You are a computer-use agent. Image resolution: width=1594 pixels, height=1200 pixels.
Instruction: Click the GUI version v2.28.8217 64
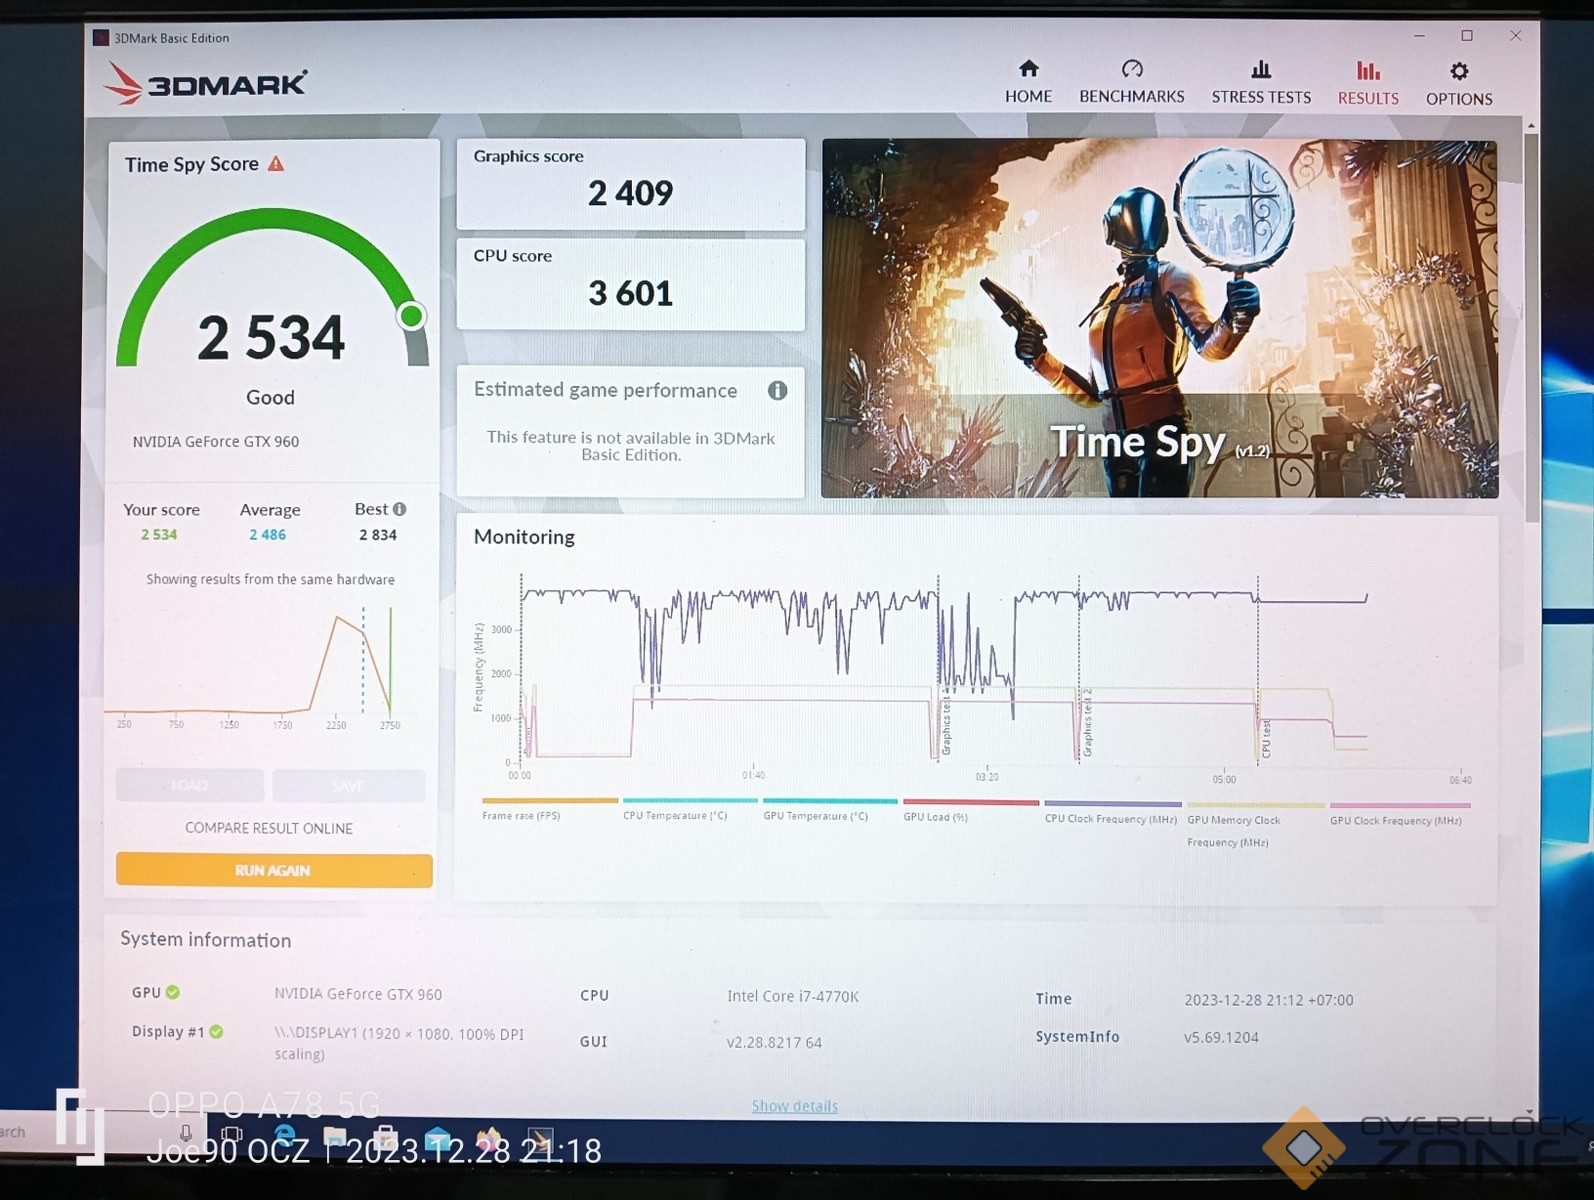[774, 1042]
